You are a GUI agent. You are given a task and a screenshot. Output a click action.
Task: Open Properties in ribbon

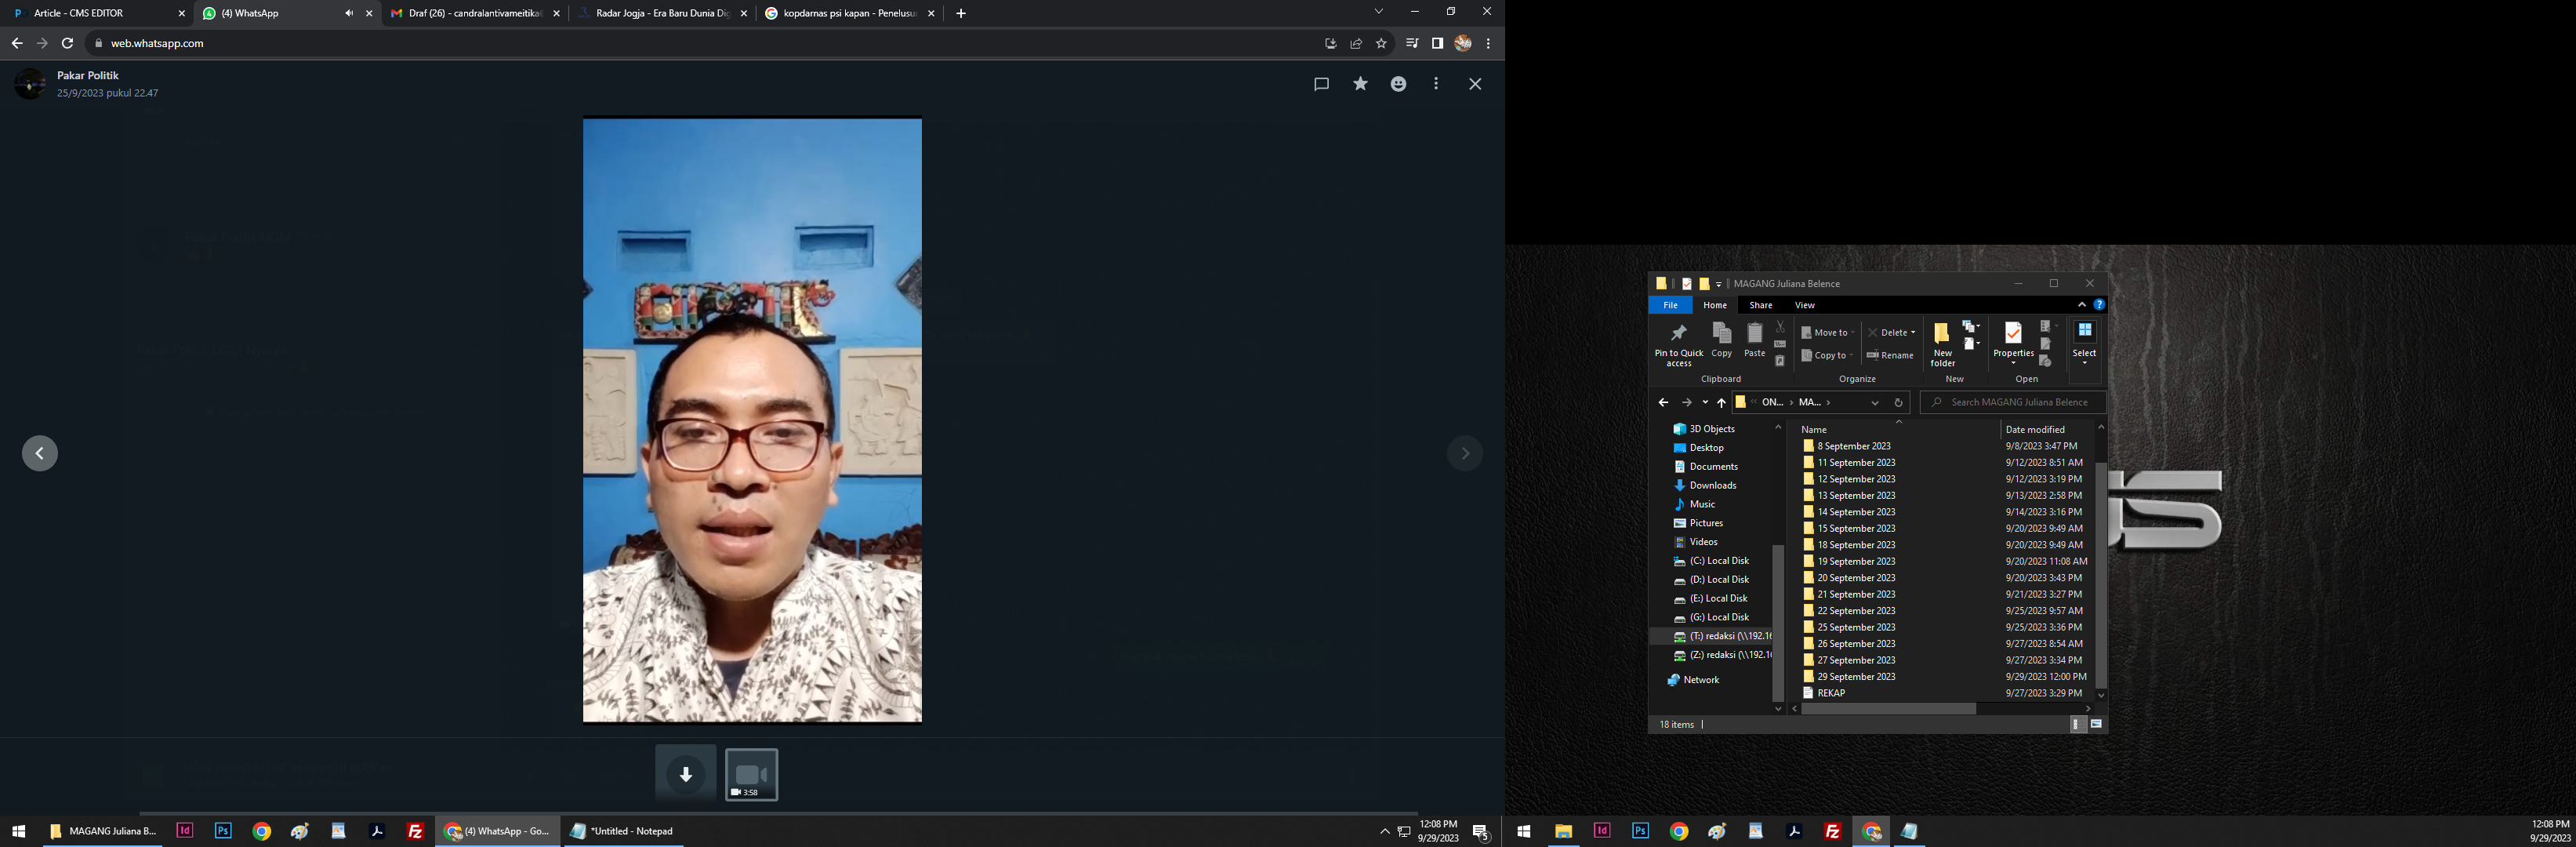tap(2013, 343)
